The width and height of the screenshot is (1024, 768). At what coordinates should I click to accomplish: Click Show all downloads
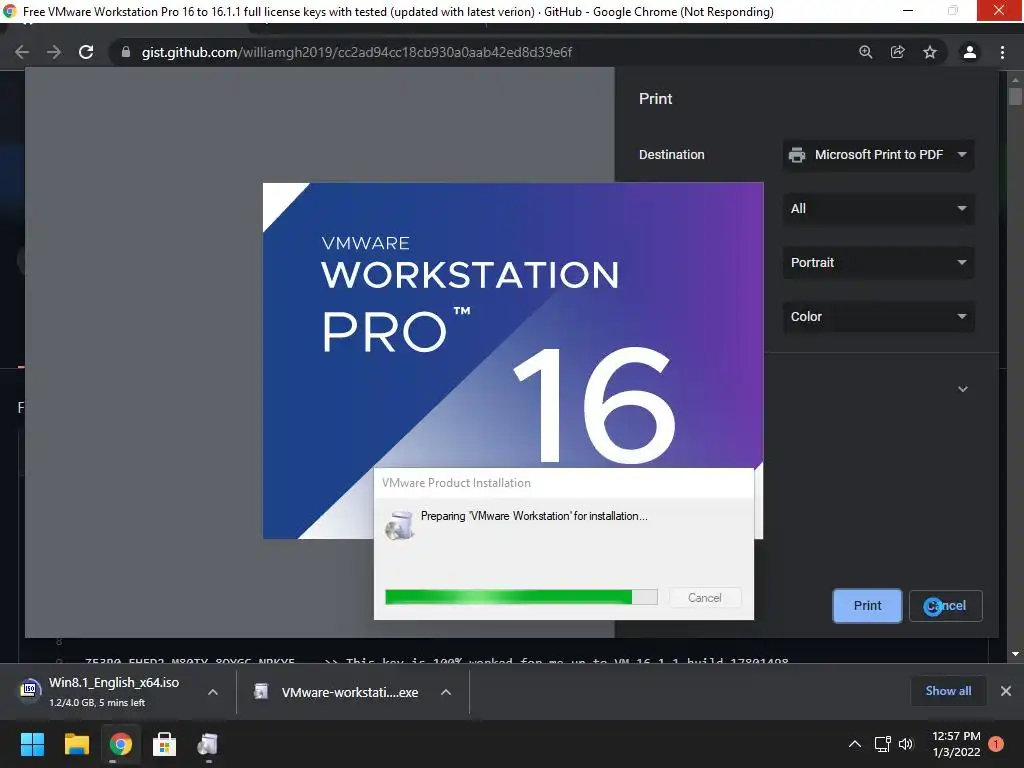pyautogui.click(x=948, y=691)
